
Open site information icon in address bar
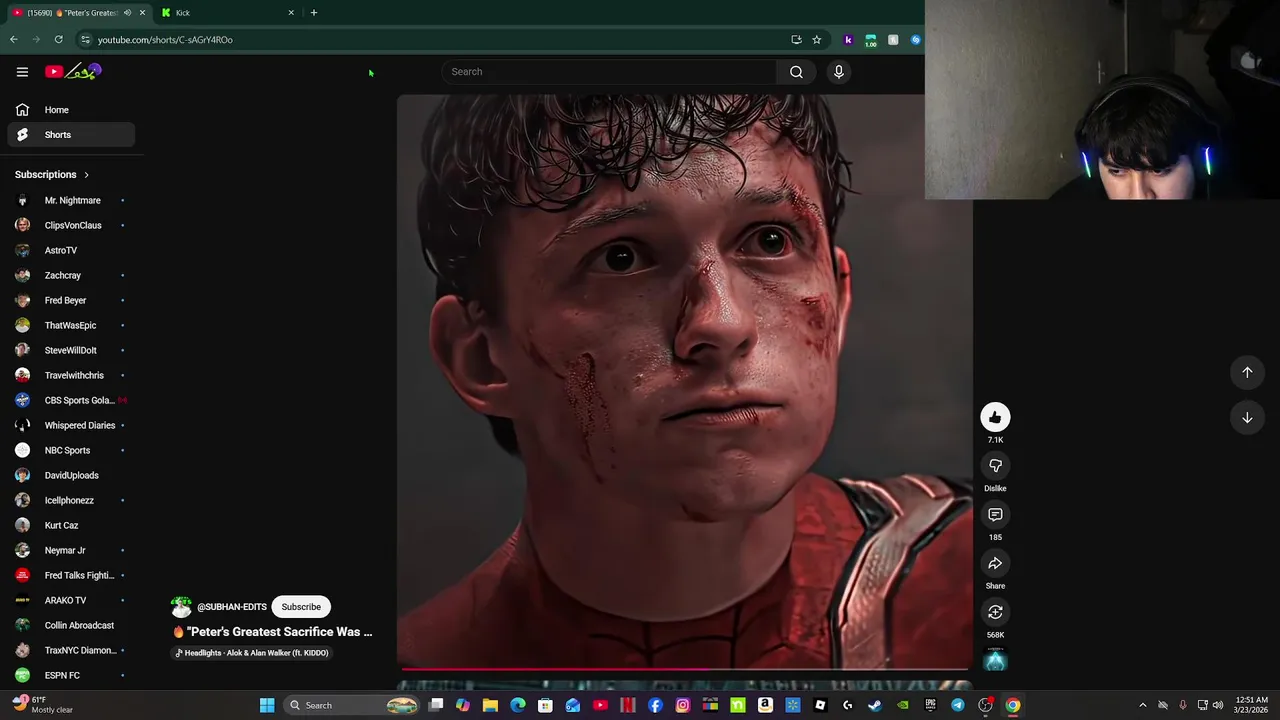coord(86,40)
